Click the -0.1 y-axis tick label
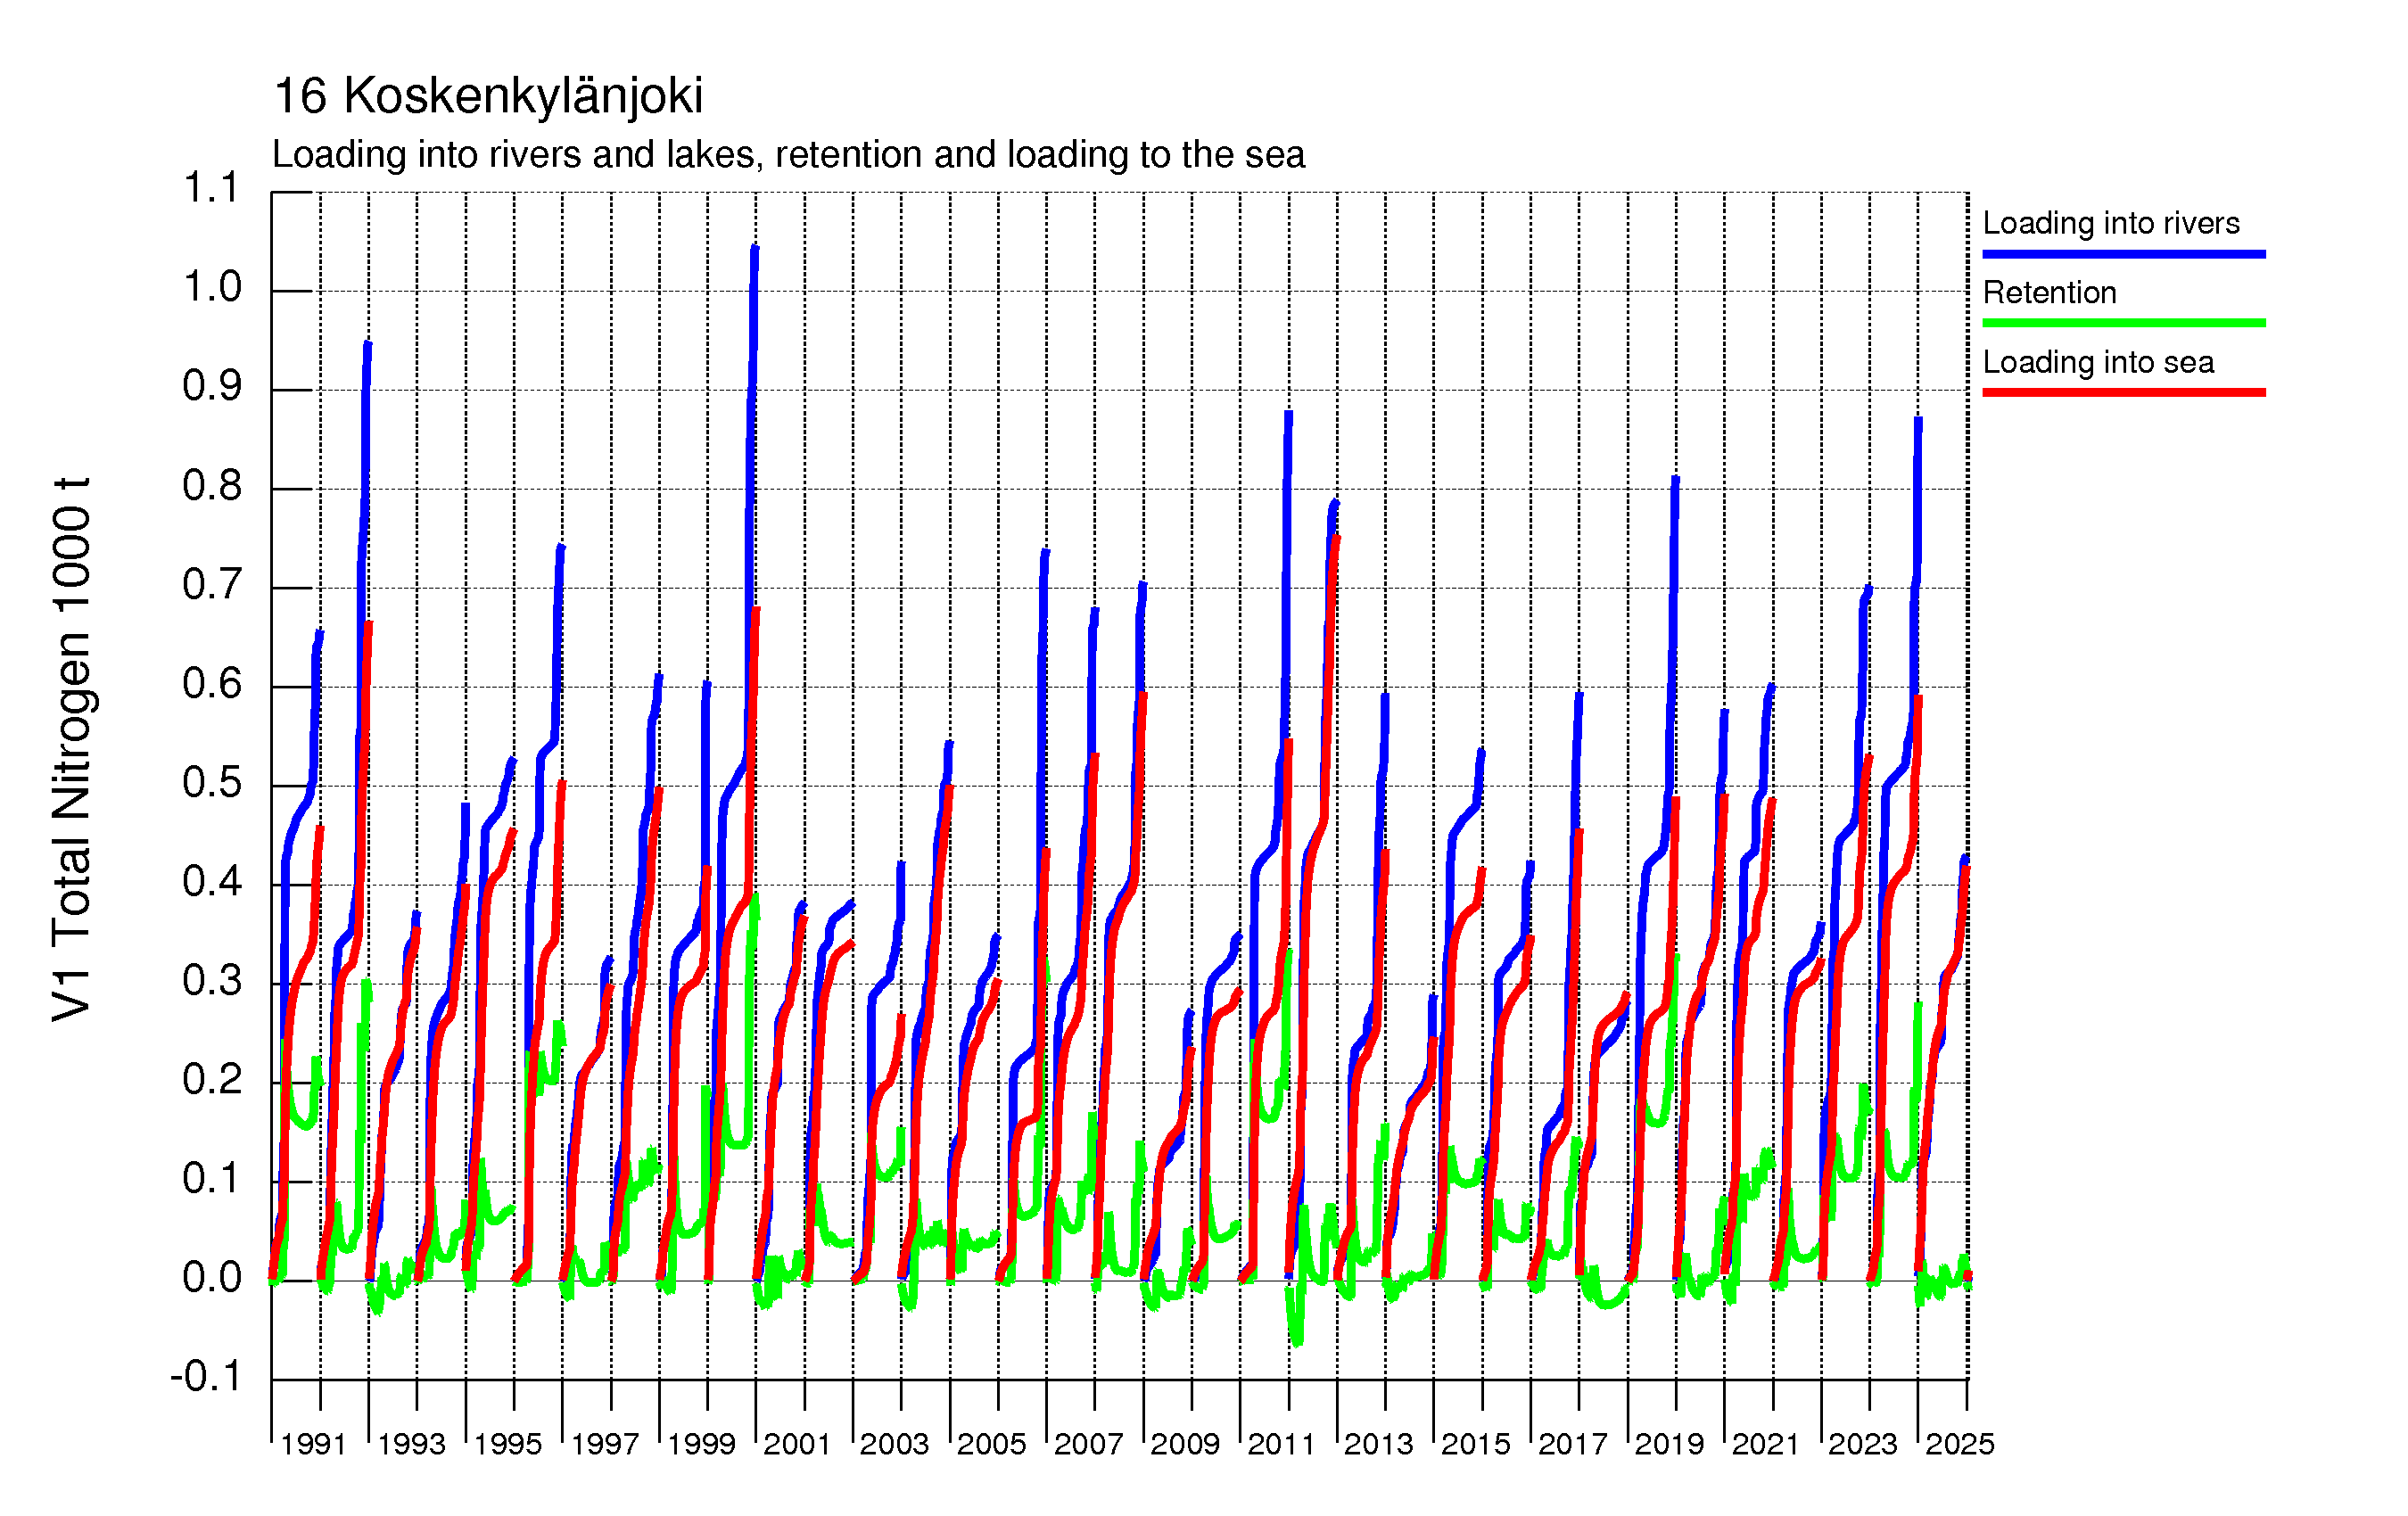This screenshot has width=2408, height=1516. [x=205, y=1377]
